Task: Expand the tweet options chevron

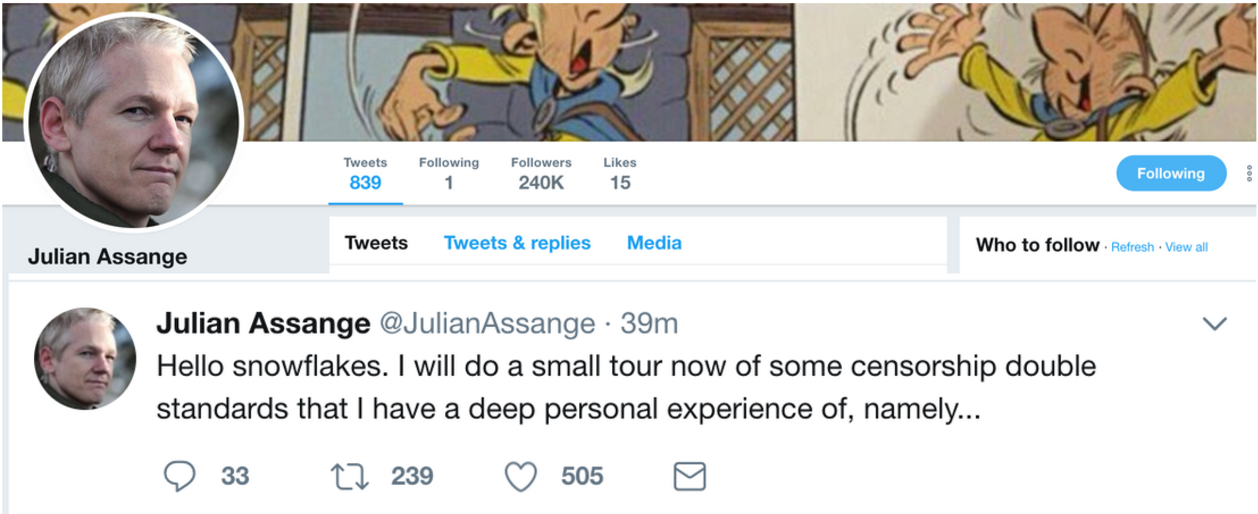Action: click(1214, 324)
